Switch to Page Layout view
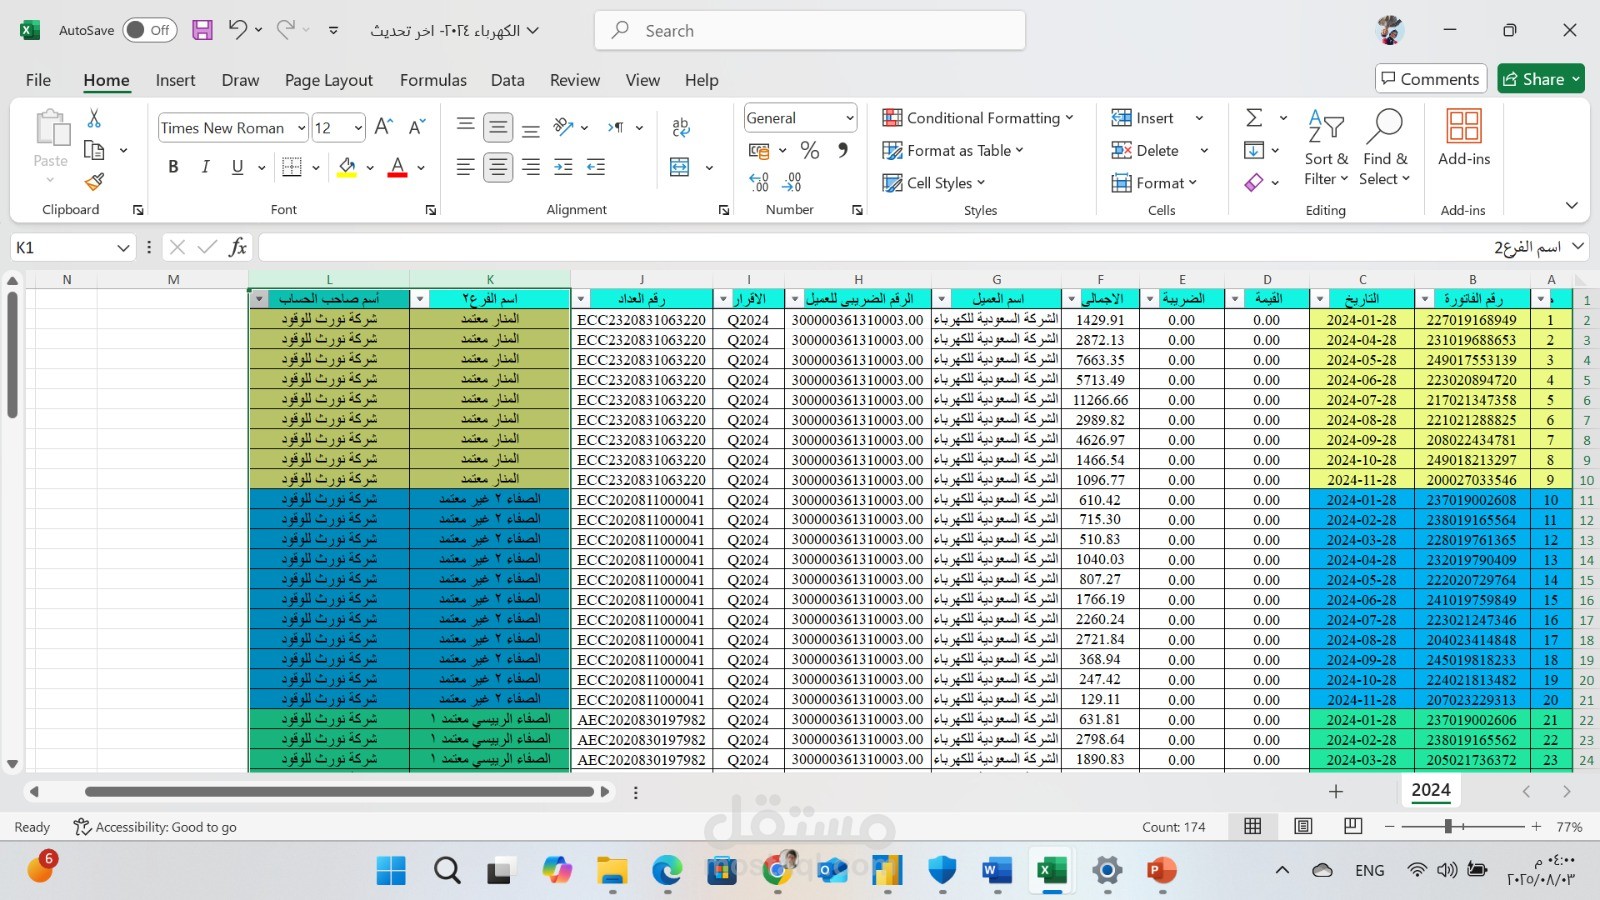The width and height of the screenshot is (1600, 900). coord(1303,826)
